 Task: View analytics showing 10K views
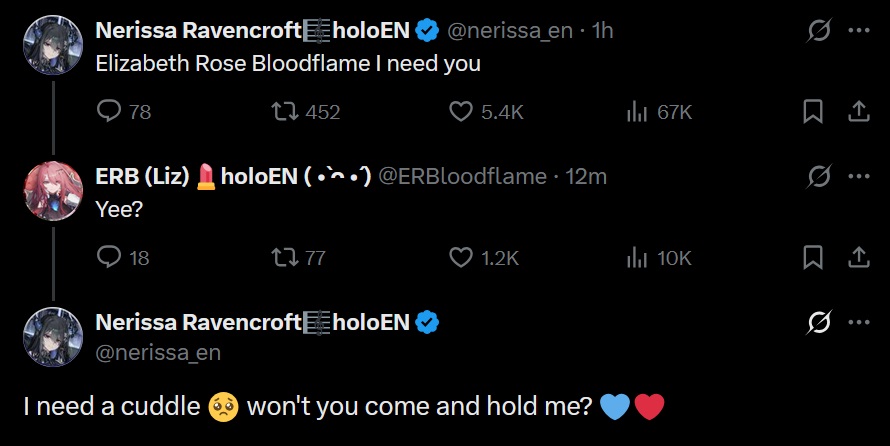click(x=636, y=258)
